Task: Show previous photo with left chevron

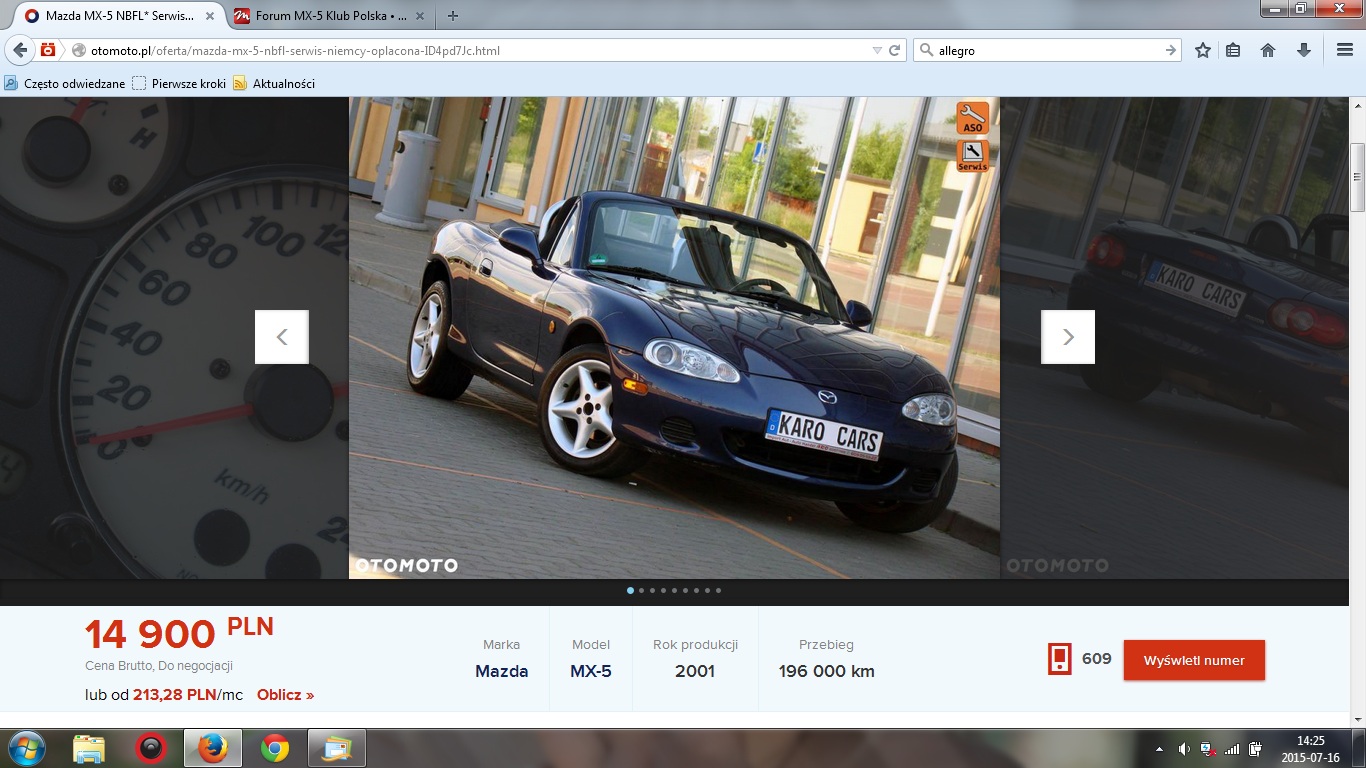Action: 282,337
